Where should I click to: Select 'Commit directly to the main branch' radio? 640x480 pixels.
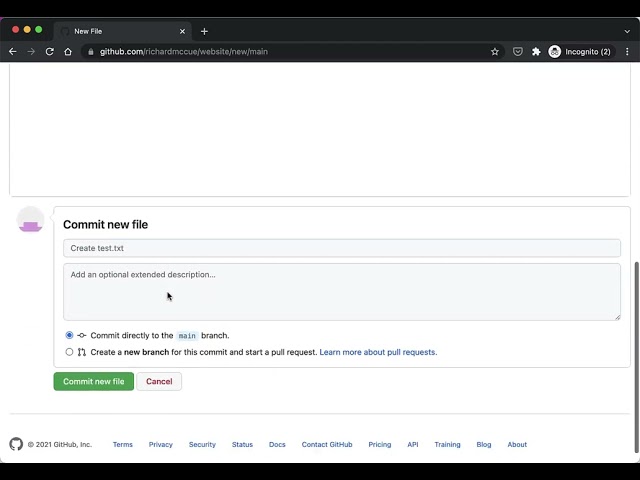tap(69, 335)
